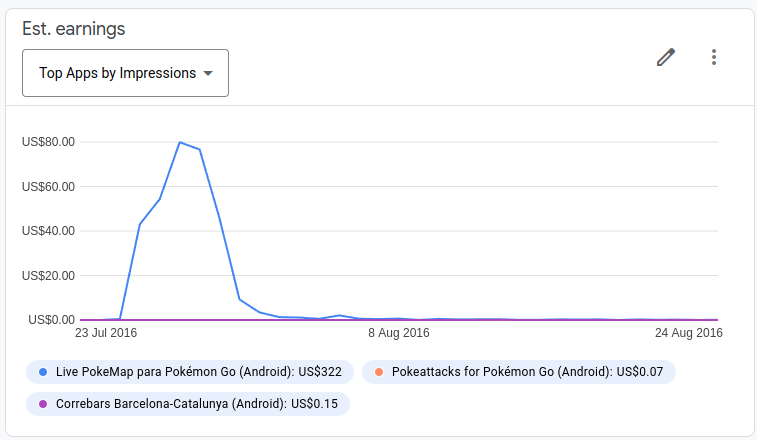
Task: Click the 23 Jul 2016 date label
Action: pos(106,332)
